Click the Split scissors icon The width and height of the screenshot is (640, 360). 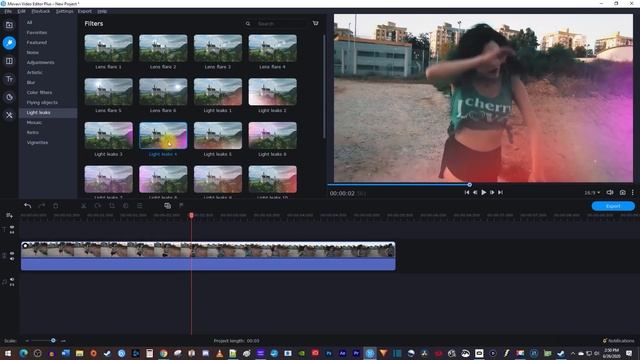pos(84,206)
